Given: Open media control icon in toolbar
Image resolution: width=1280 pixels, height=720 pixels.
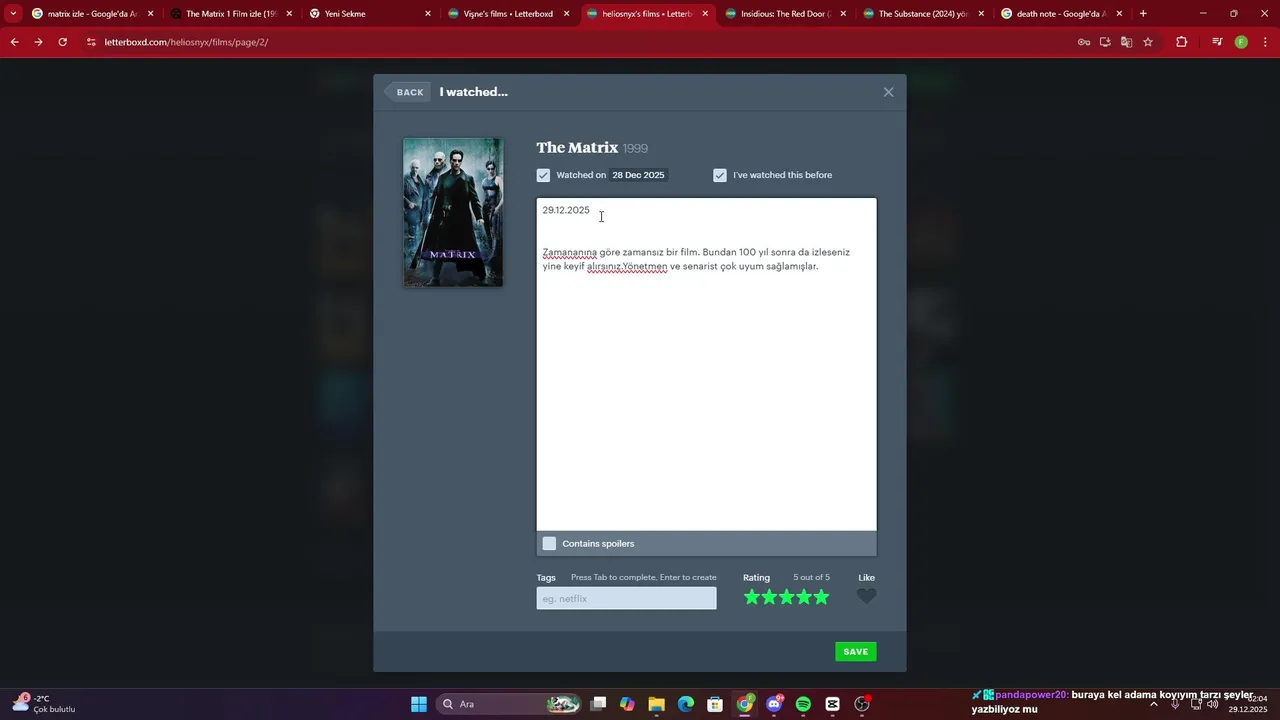Looking at the screenshot, I should [x=1217, y=42].
